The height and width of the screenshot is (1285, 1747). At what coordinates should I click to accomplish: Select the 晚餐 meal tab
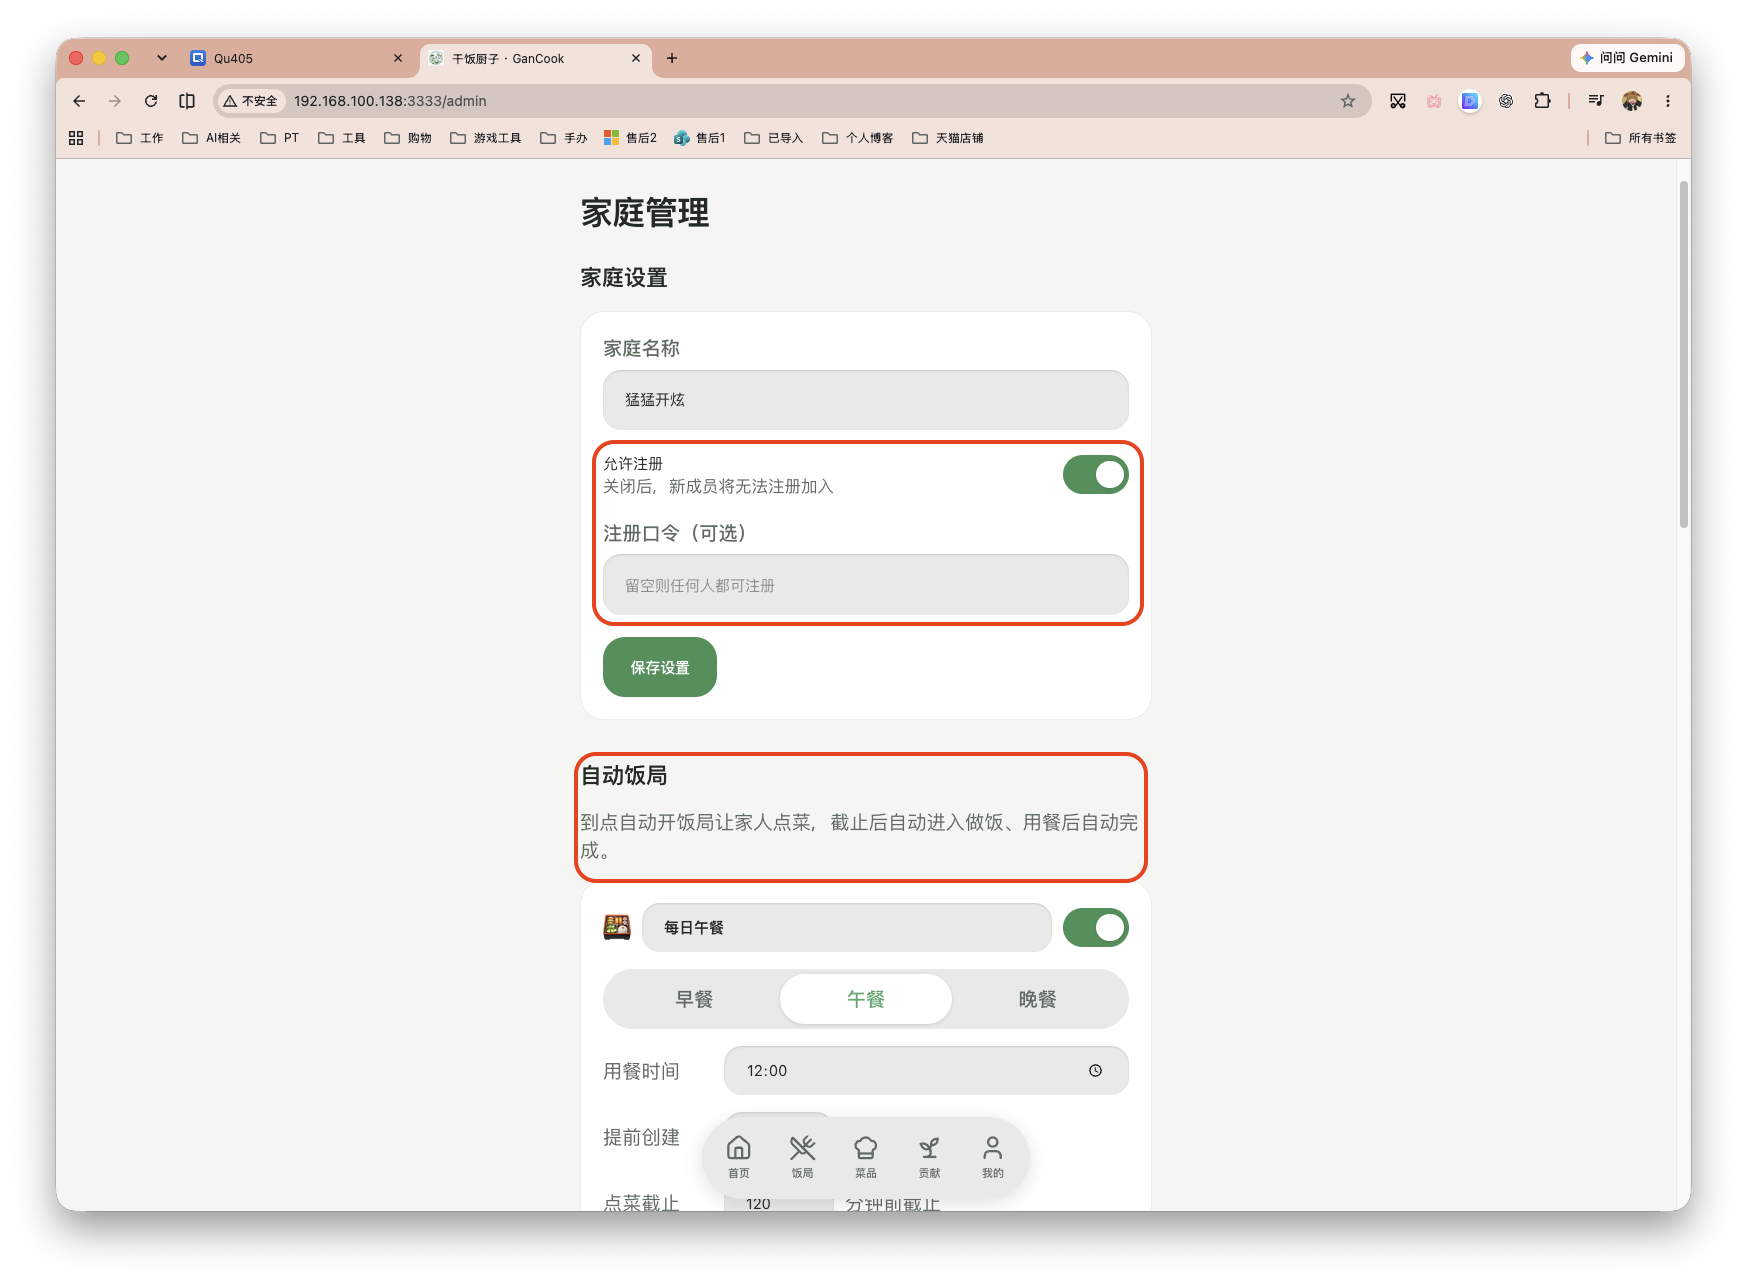1037,999
